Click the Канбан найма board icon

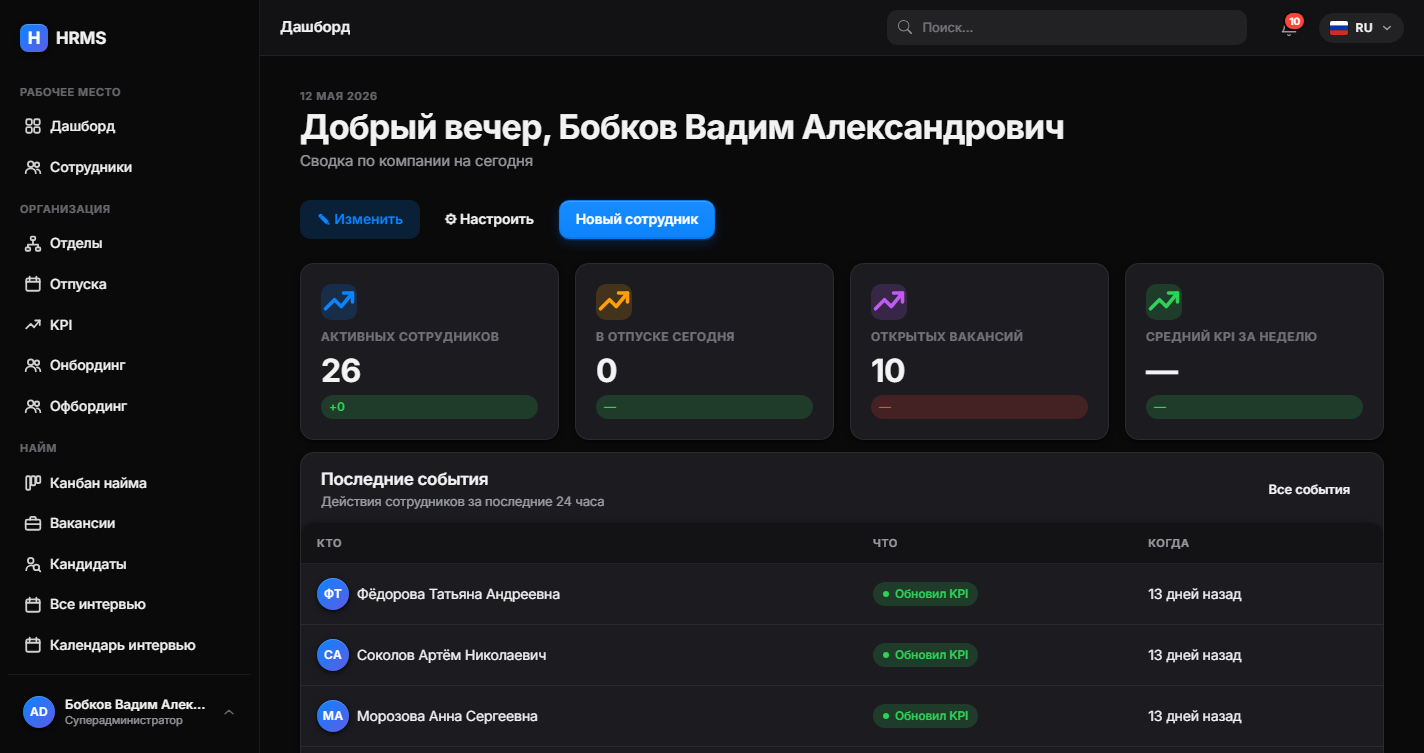pos(33,483)
